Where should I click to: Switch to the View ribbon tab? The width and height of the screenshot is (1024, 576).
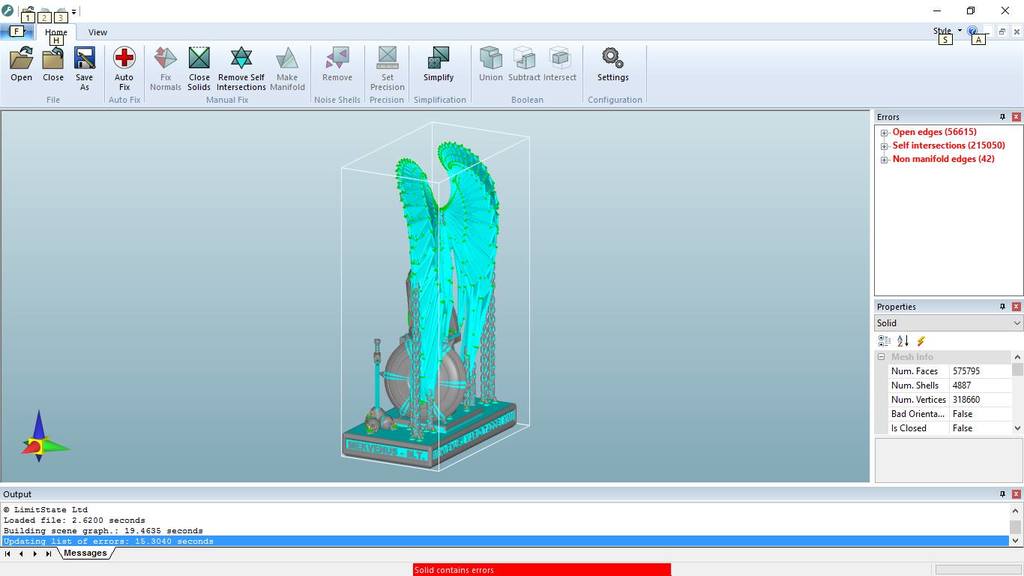[x=97, y=32]
